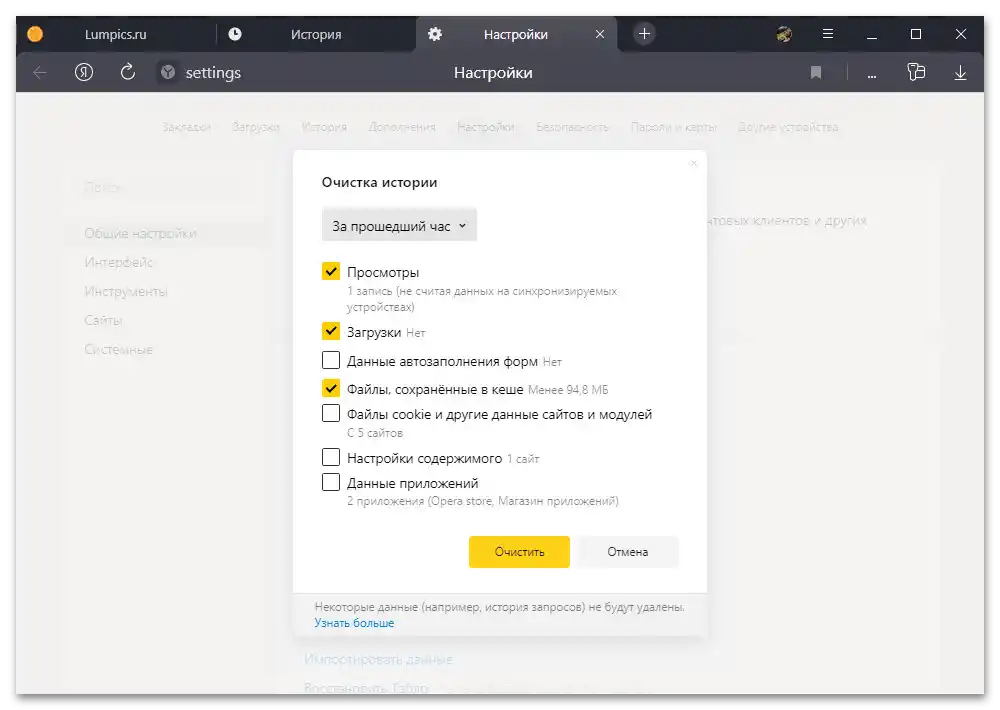Enable Данные приложений checkbox
The image size is (1000, 710).
(330, 482)
